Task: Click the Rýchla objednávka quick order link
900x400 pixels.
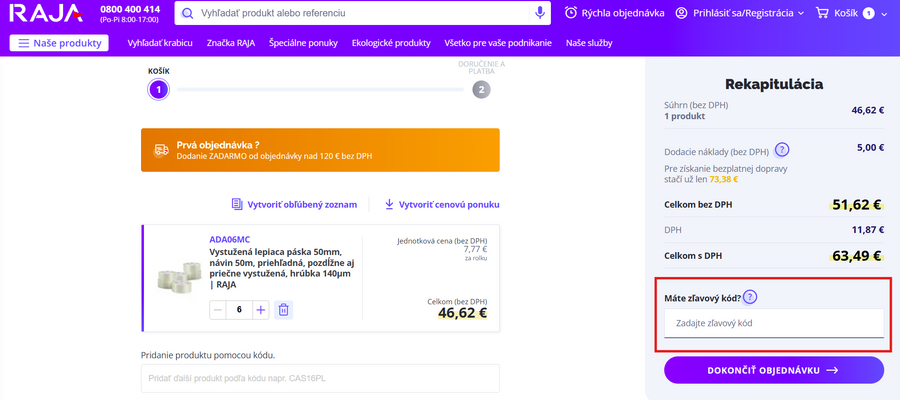Action: 614,13
